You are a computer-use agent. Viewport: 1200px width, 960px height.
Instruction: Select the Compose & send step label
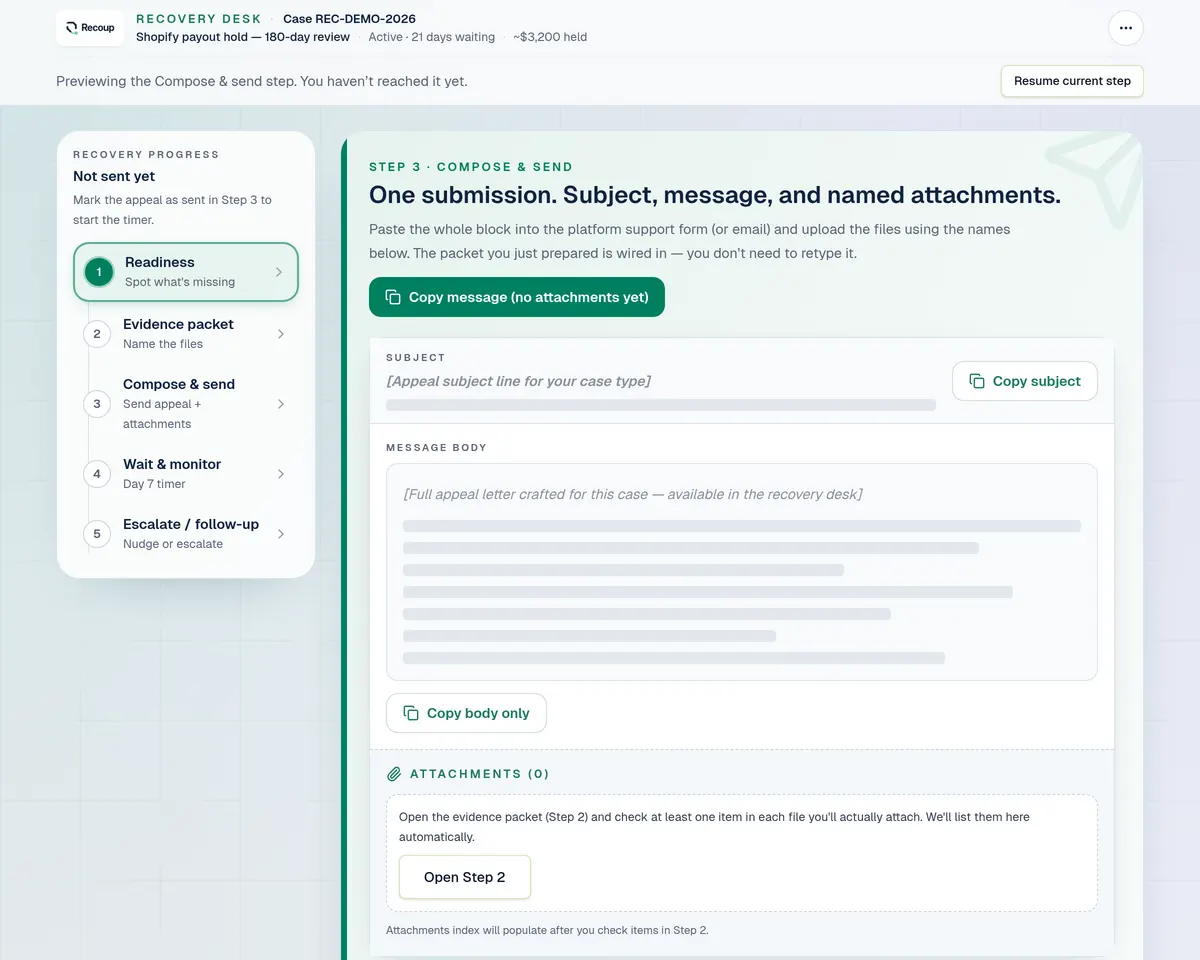click(x=179, y=384)
